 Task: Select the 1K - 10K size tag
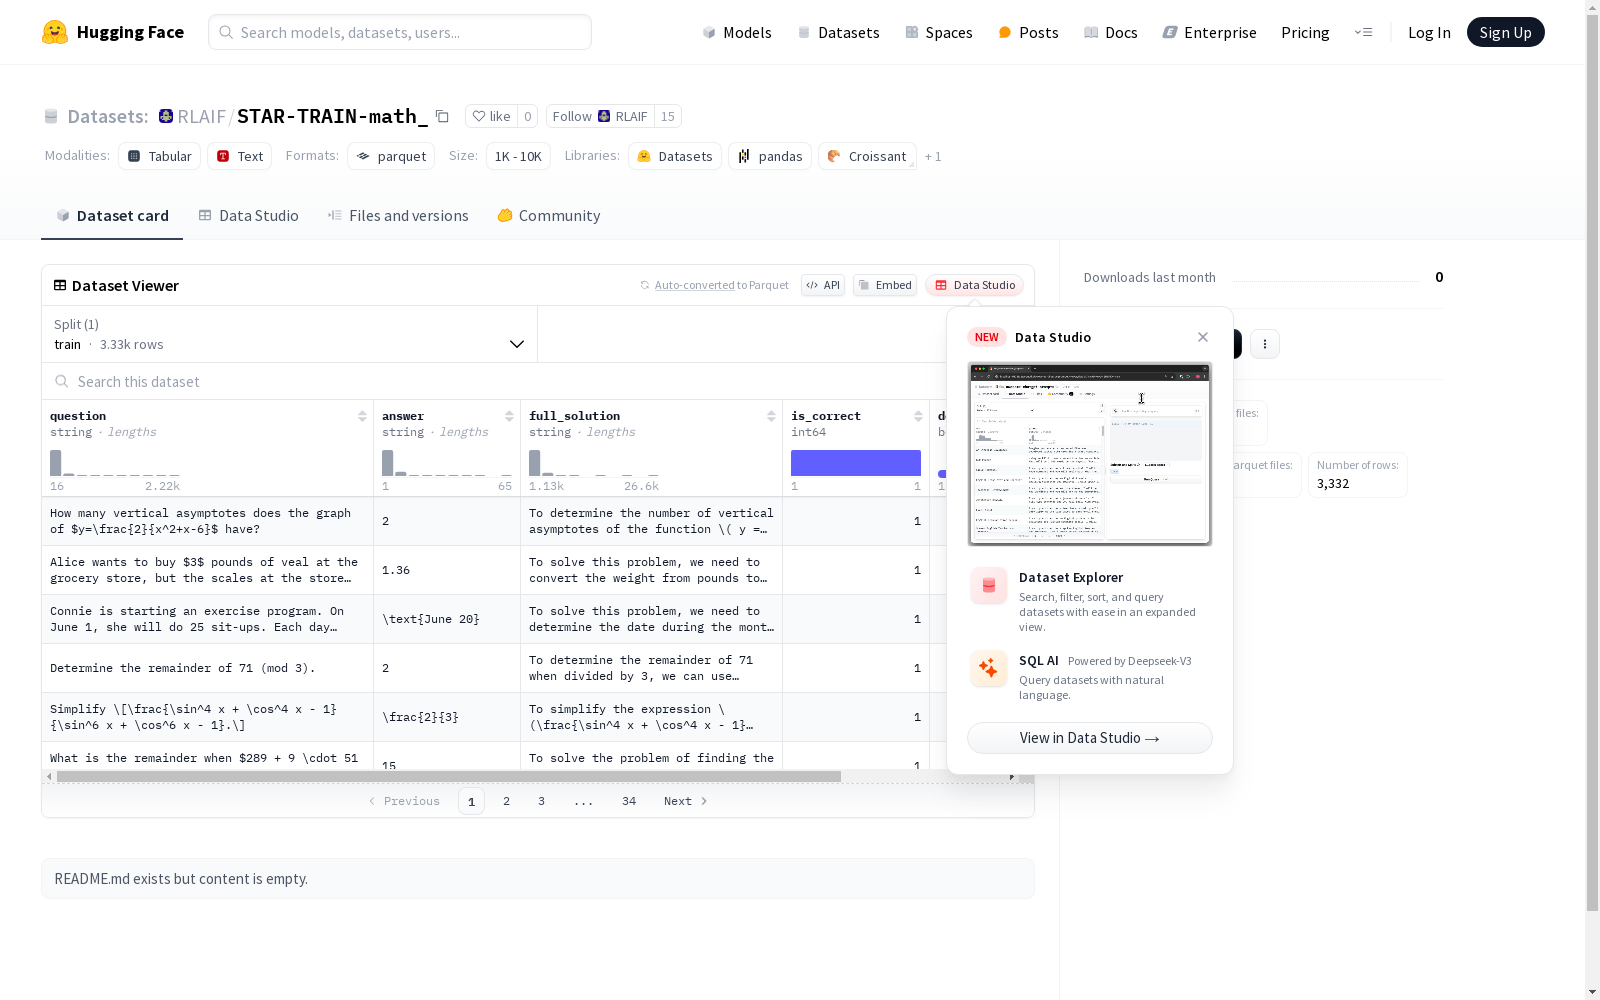tap(518, 156)
